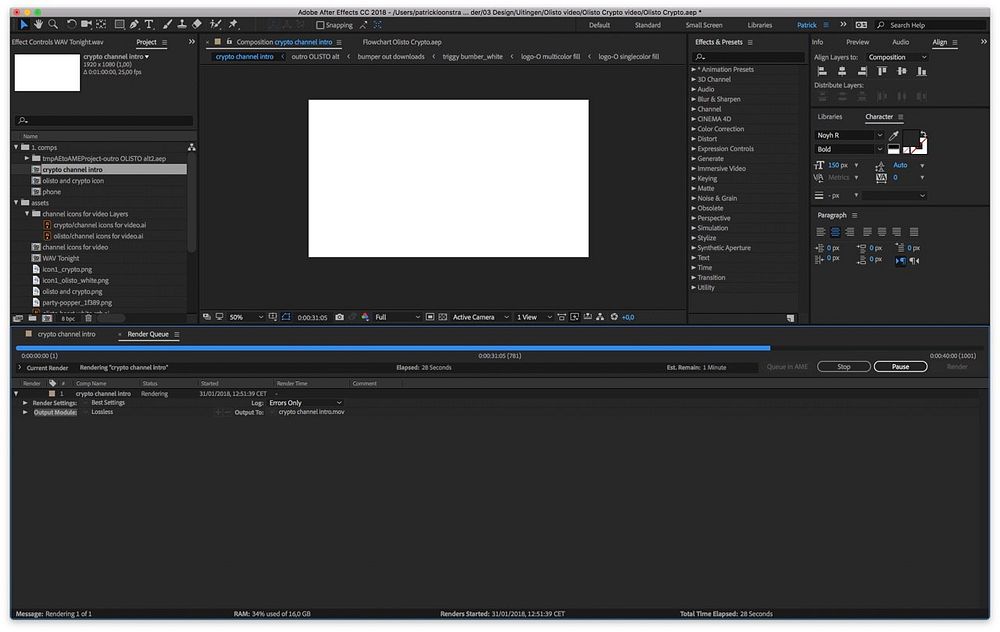This screenshot has width=1000, height=632.
Task: Select the Hand tool in toolbar
Action: click(38, 24)
